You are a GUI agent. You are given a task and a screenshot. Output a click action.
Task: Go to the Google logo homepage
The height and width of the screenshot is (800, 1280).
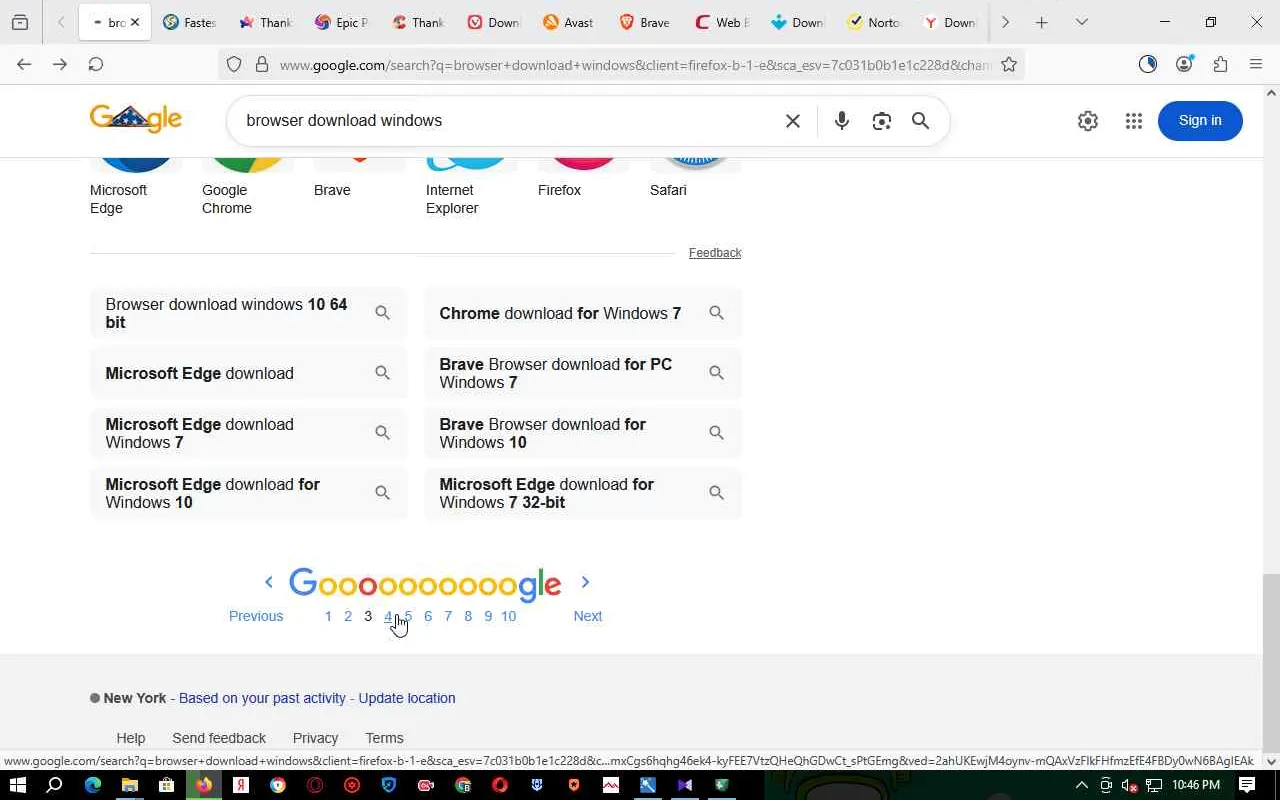[136, 119]
